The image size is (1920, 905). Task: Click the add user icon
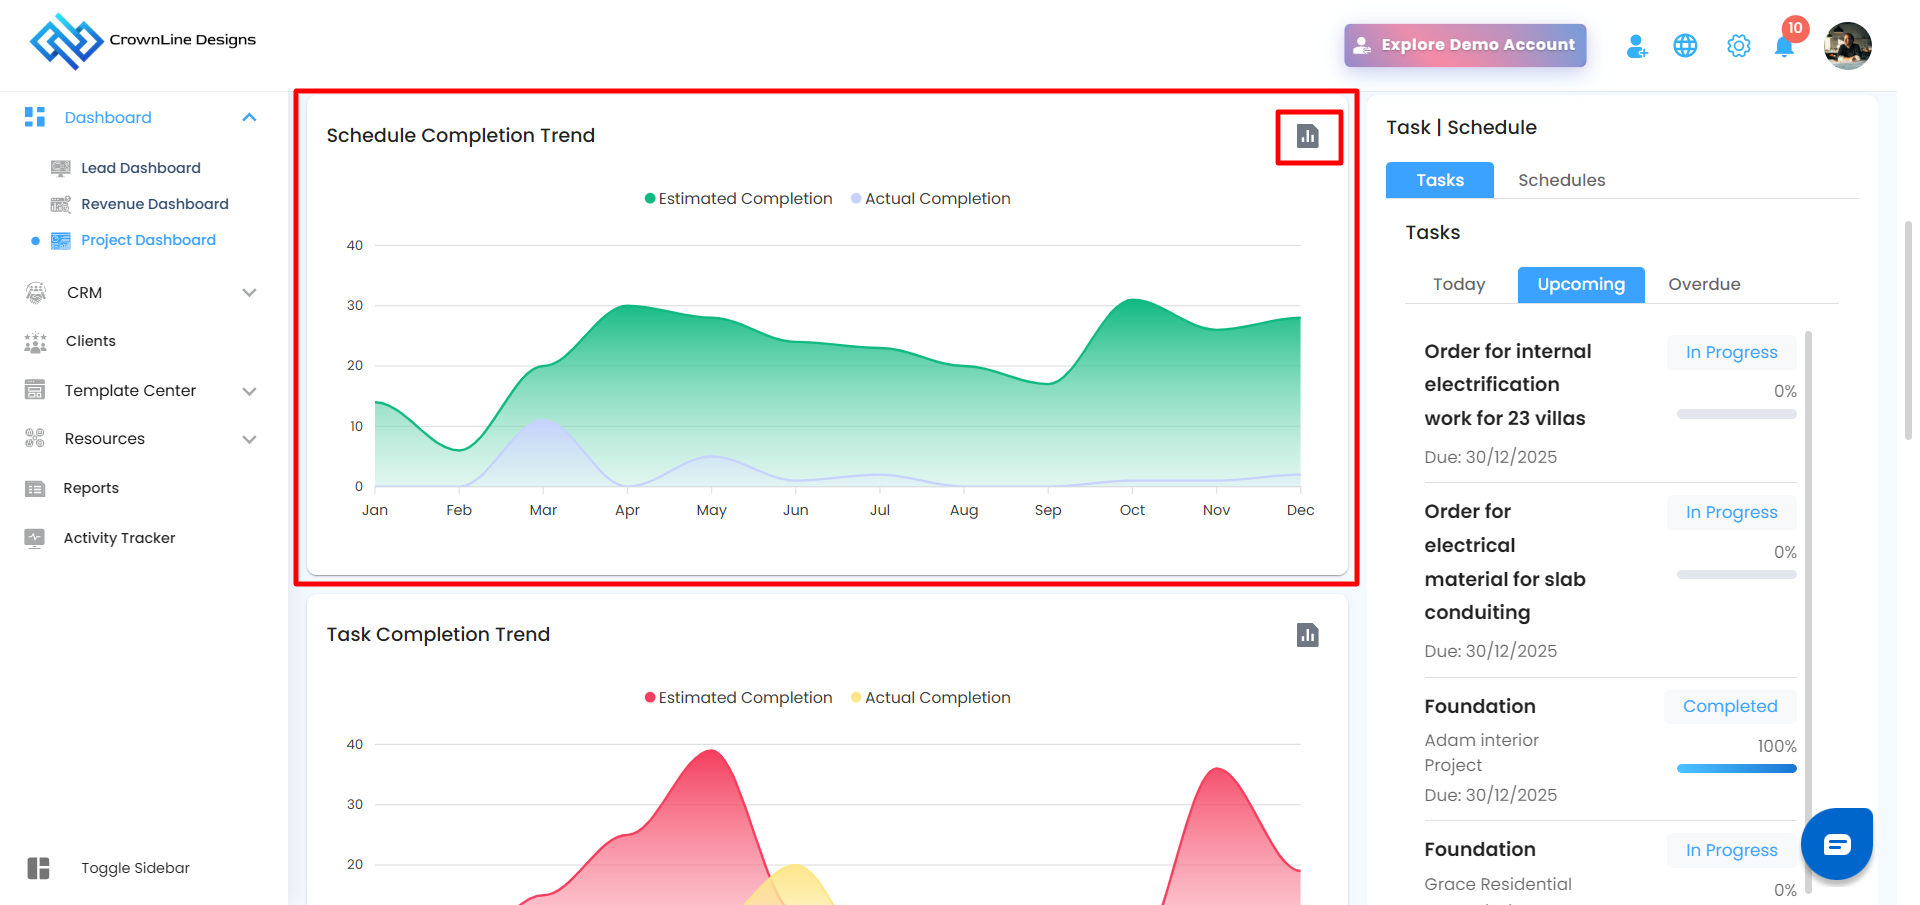pyautogui.click(x=1636, y=46)
